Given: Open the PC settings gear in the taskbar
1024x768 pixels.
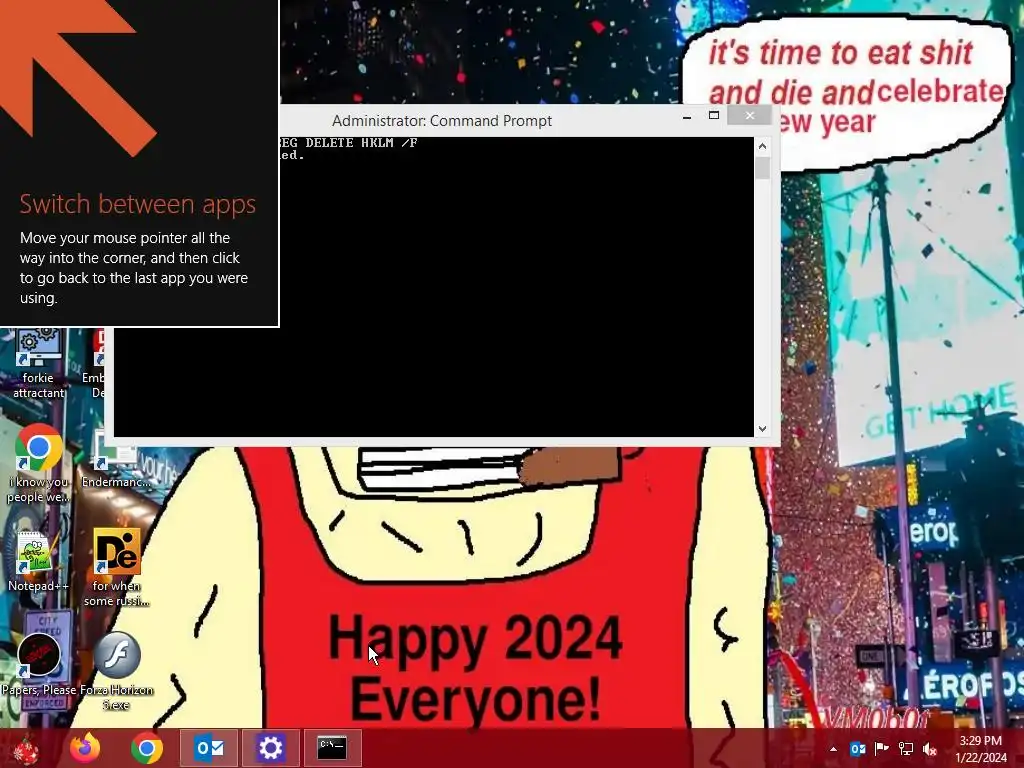Looking at the screenshot, I should pyautogui.click(x=270, y=748).
